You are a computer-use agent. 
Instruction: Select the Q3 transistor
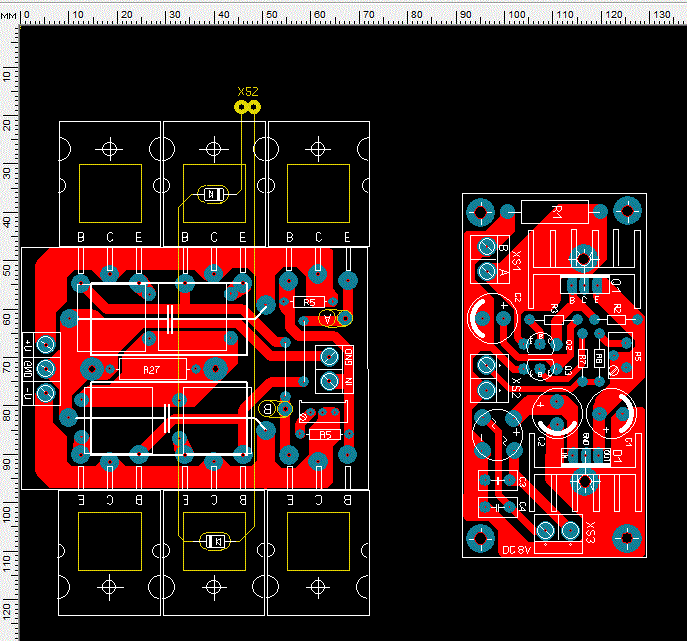coord(540,369)
